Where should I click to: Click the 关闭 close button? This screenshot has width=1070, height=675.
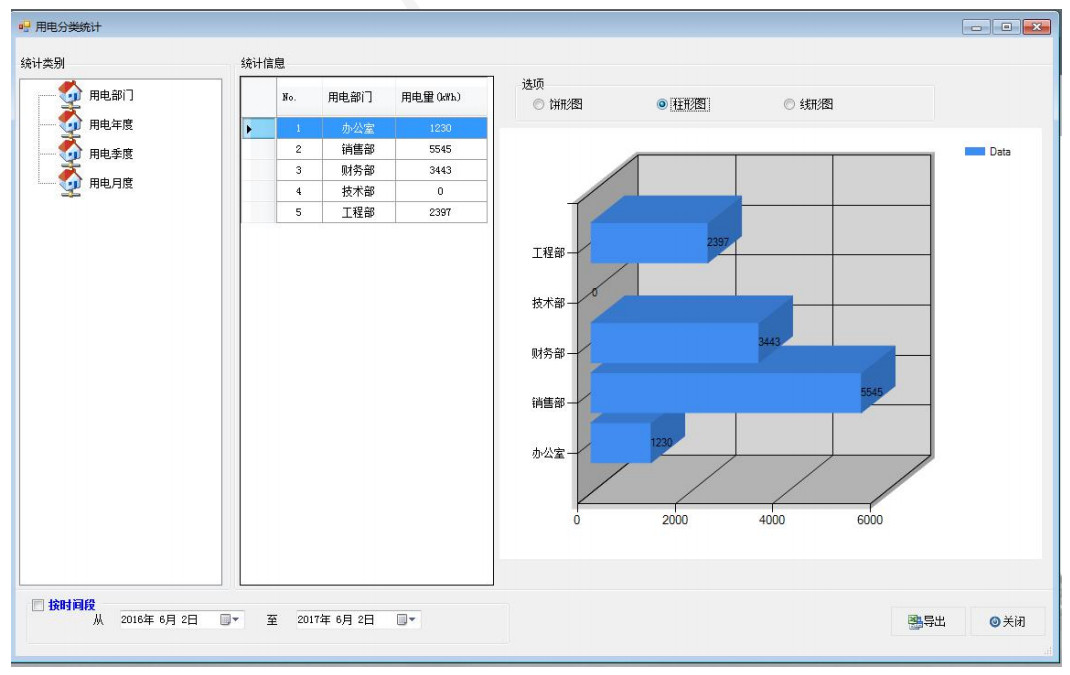click(x=1008, y=621)
